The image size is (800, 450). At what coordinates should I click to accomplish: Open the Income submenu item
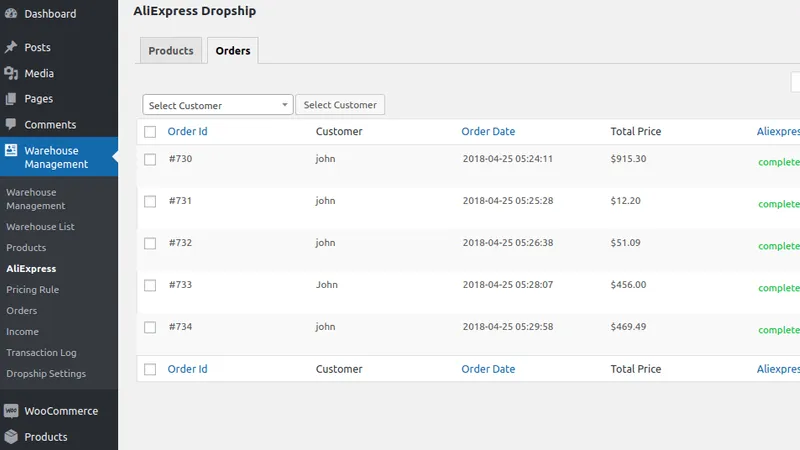pos(22,331)
